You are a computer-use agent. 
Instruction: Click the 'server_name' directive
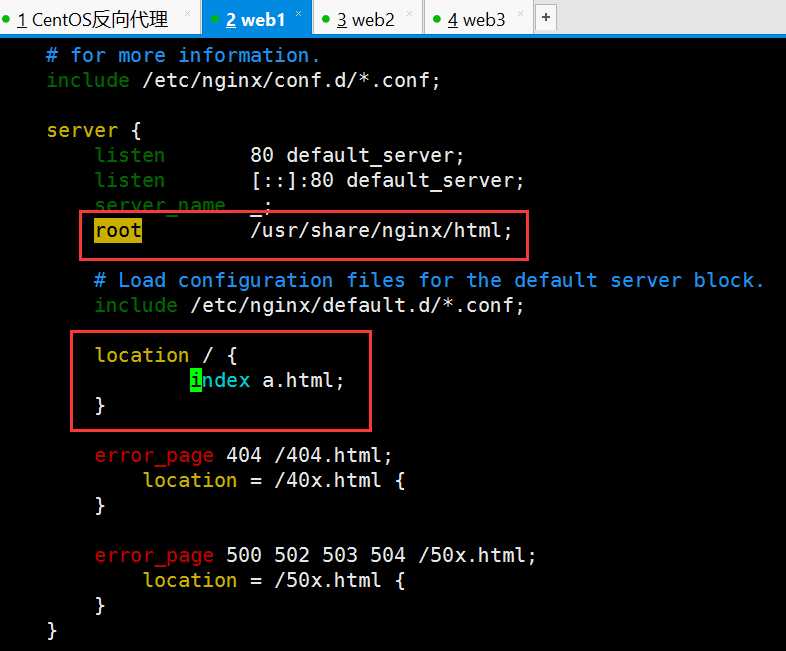coord(160,204)
